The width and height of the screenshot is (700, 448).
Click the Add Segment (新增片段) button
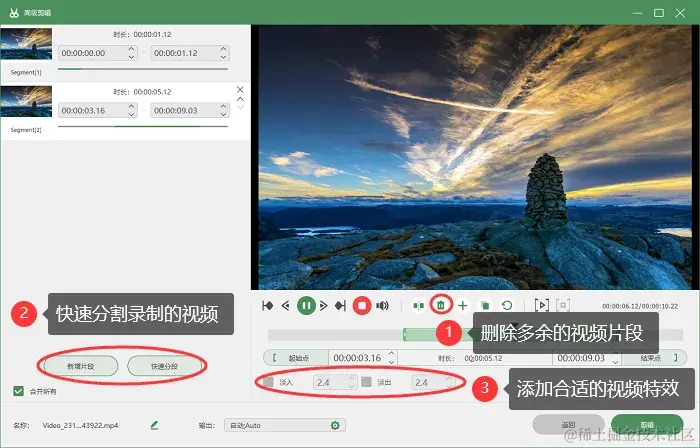click(x=81, y=366)
